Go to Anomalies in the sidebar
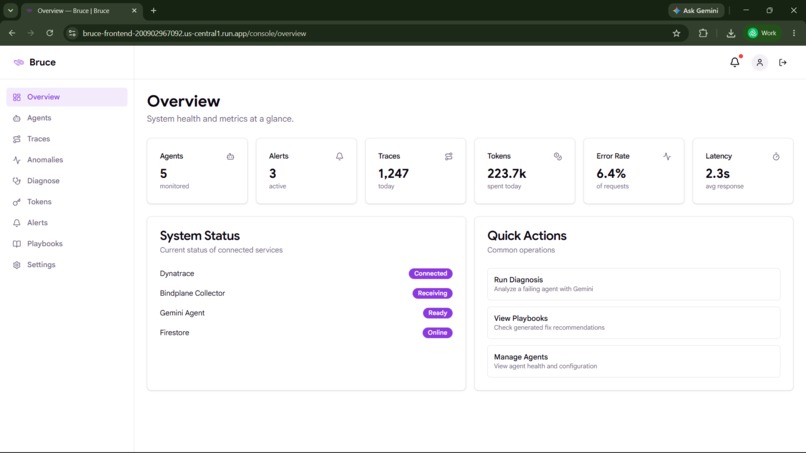 pyautogui.click(x=67, y=160)
